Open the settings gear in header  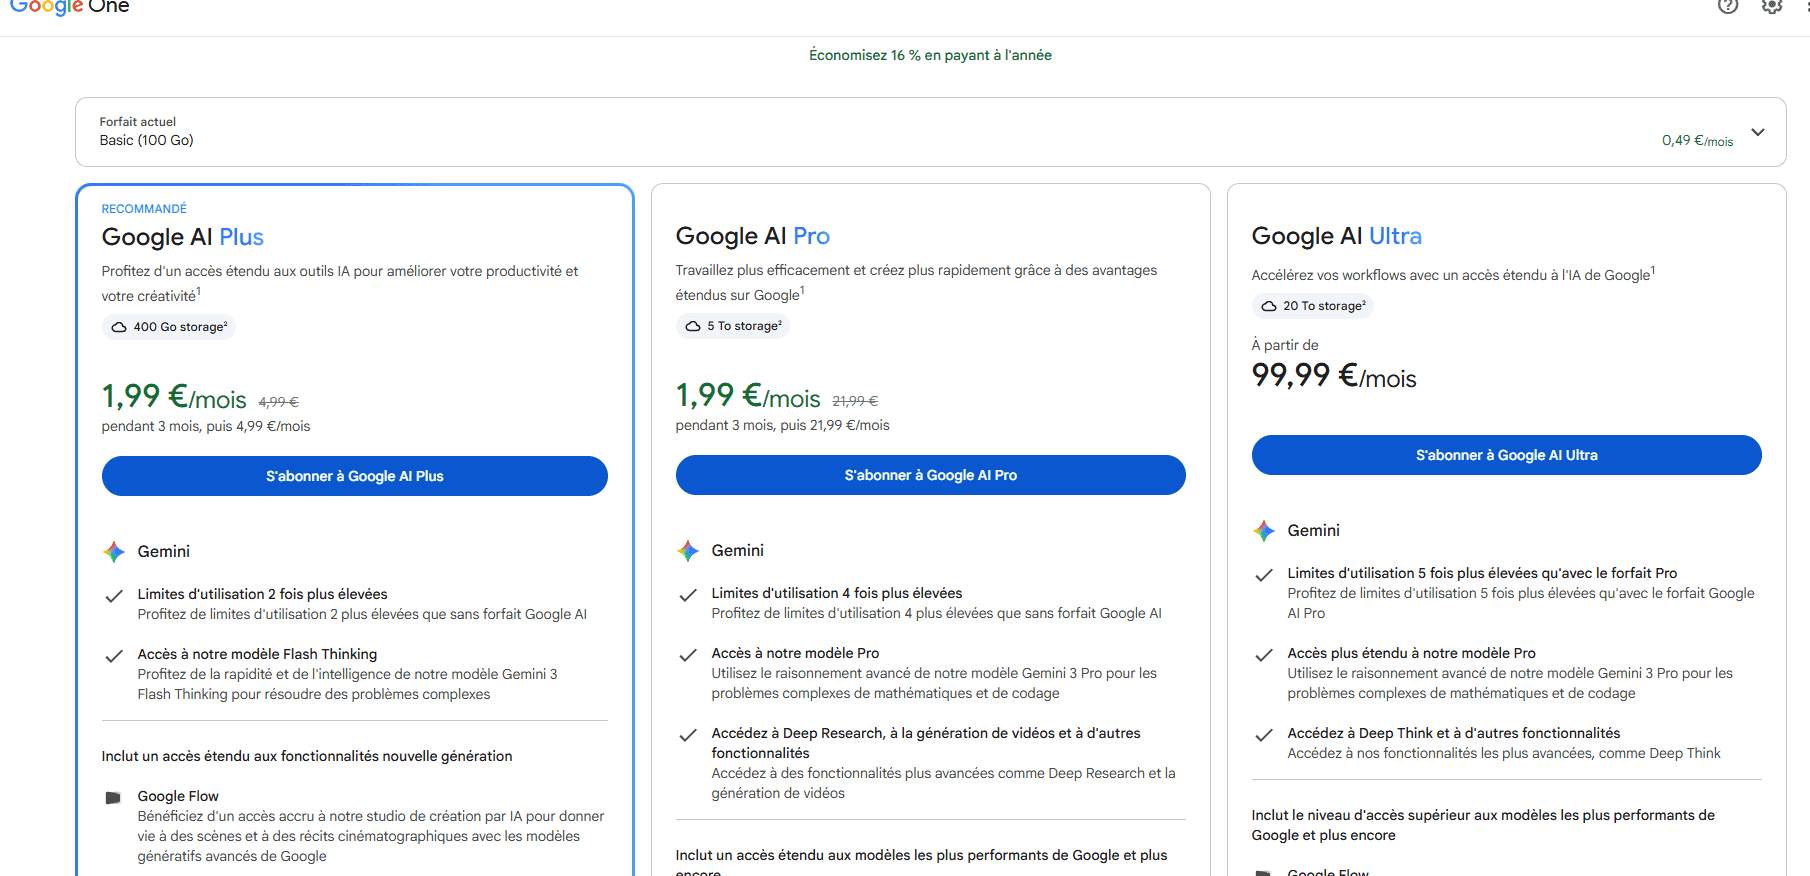tap(1772, 6)
